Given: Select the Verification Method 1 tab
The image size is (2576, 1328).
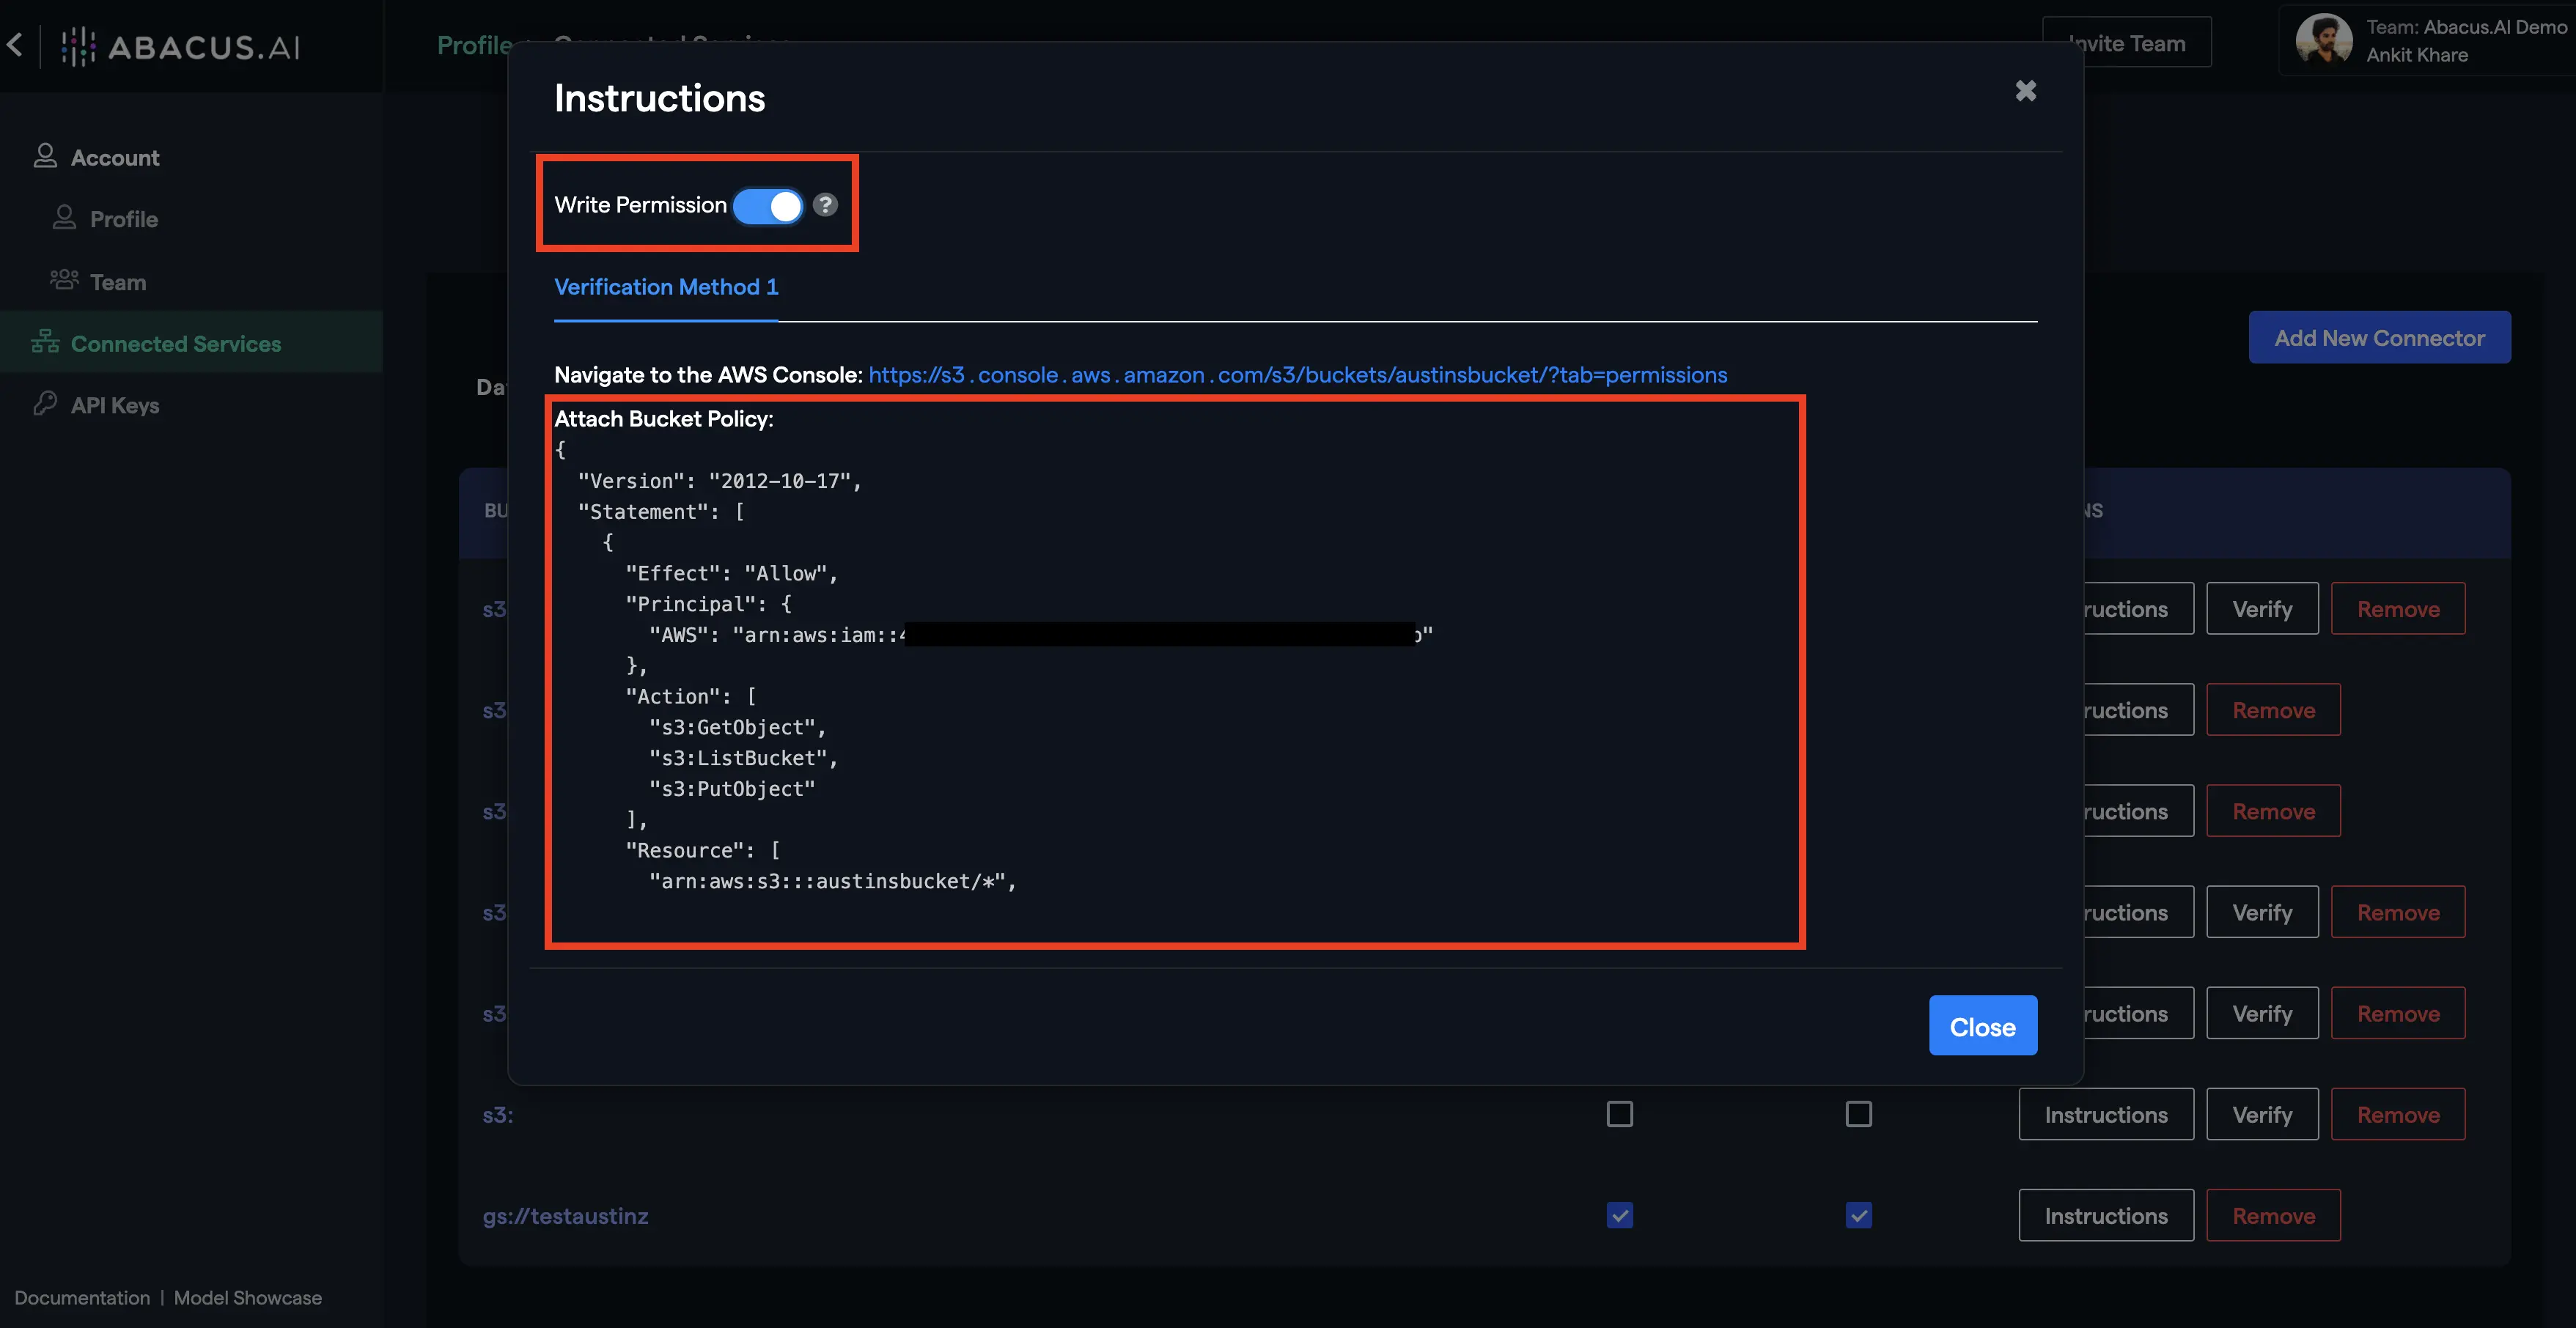Looking at the screenshot, I should 666,288.
